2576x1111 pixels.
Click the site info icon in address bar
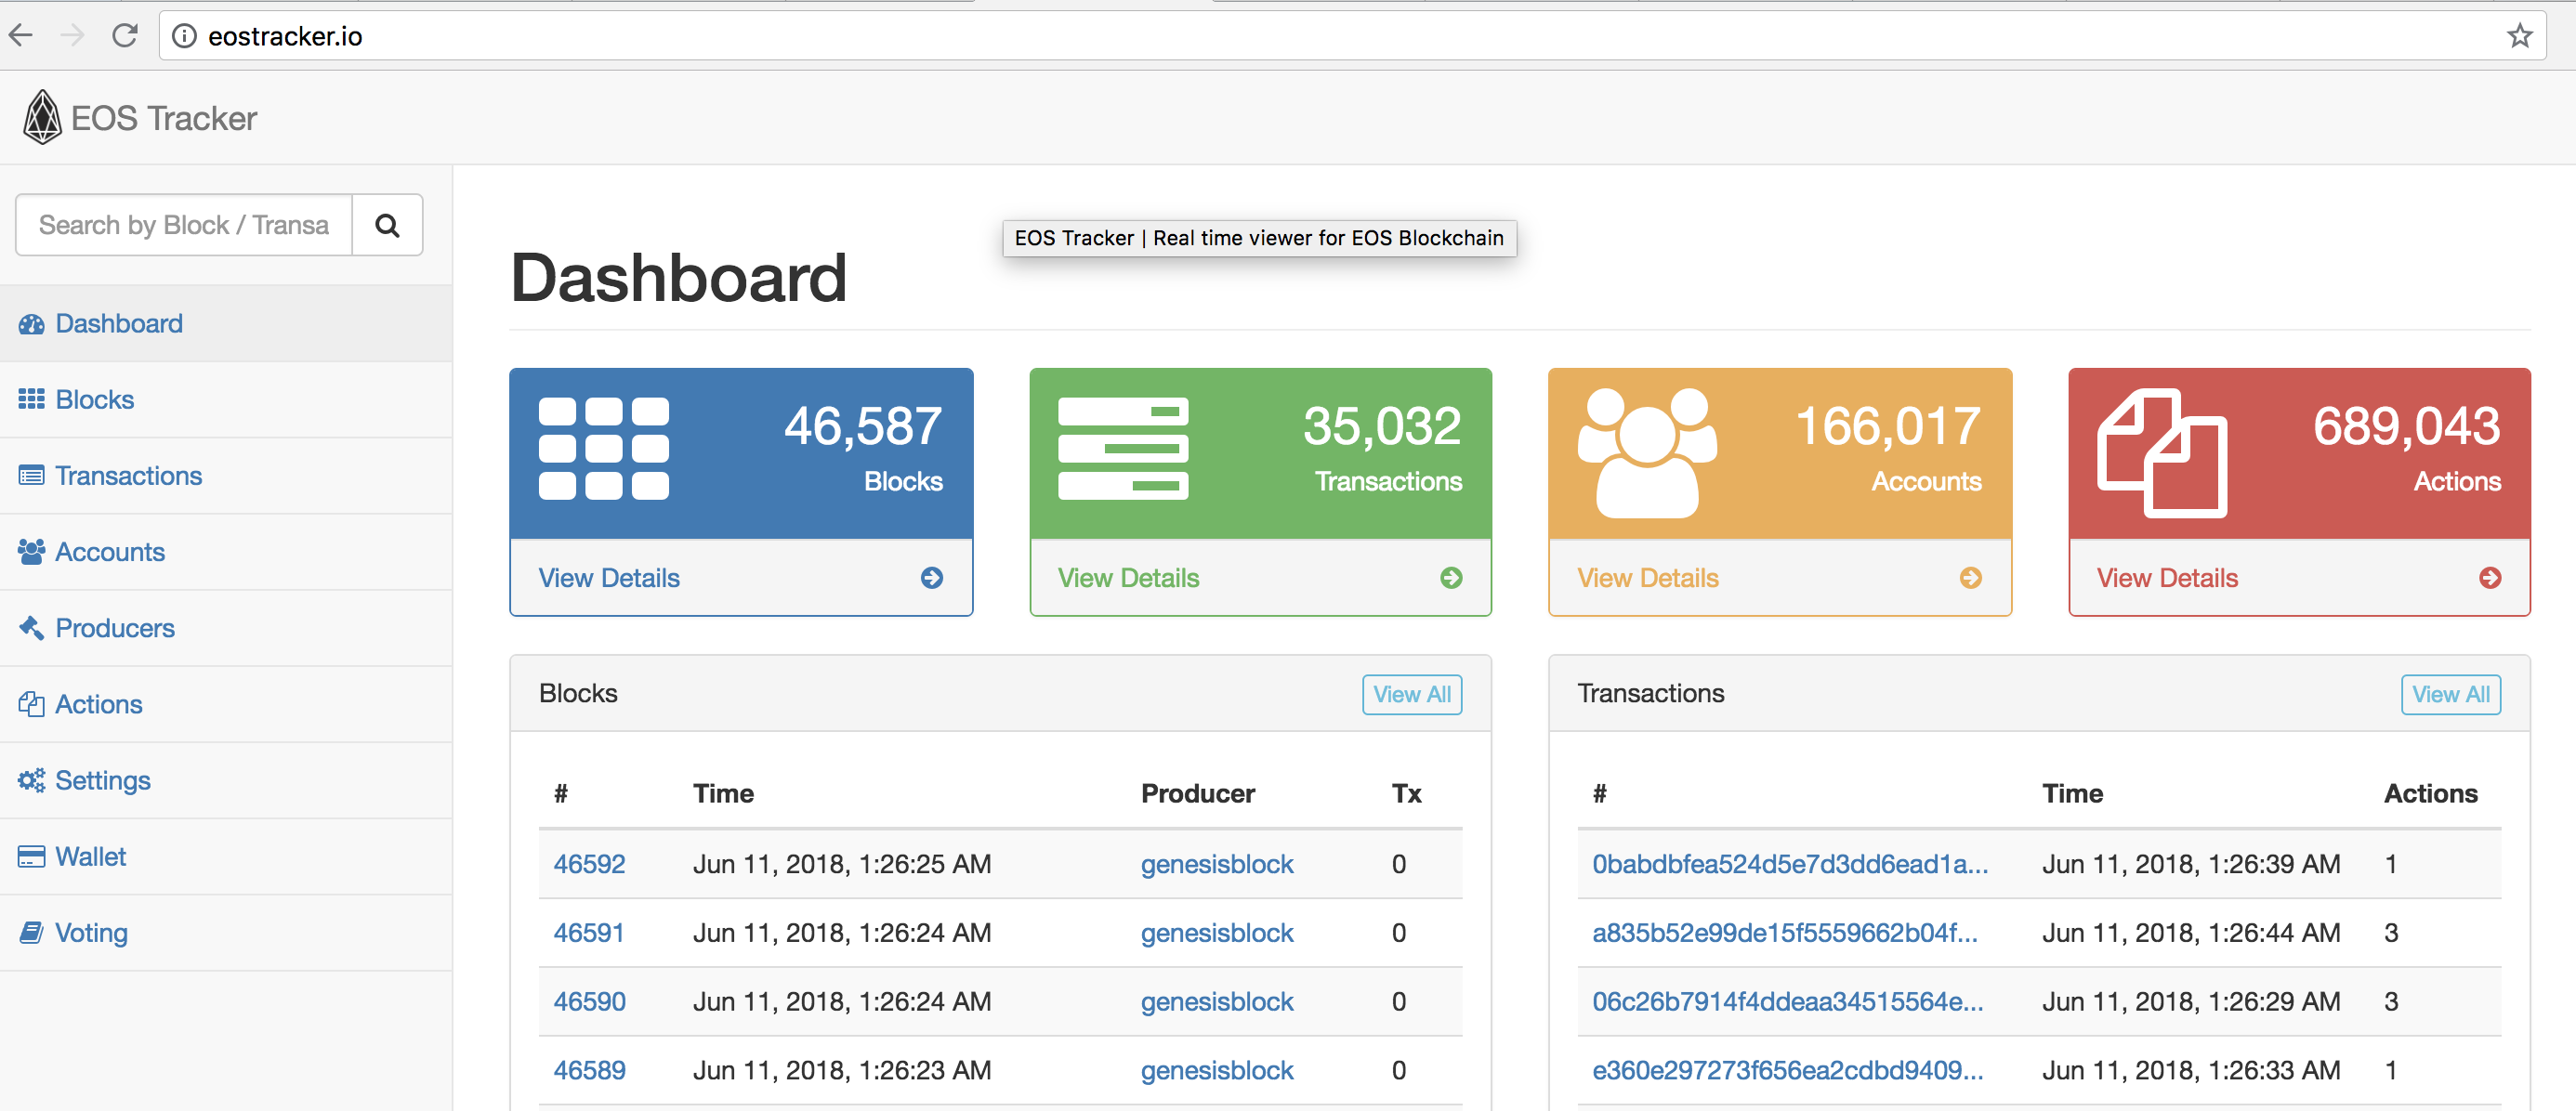[x=184, y=36]
